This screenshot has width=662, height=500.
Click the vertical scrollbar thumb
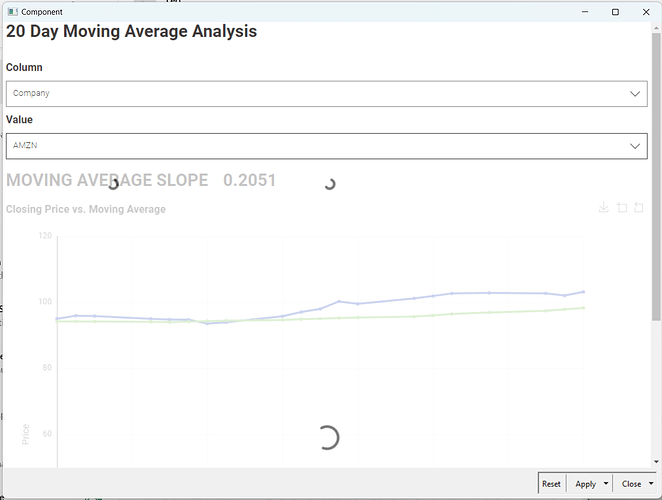coord(656,177)
